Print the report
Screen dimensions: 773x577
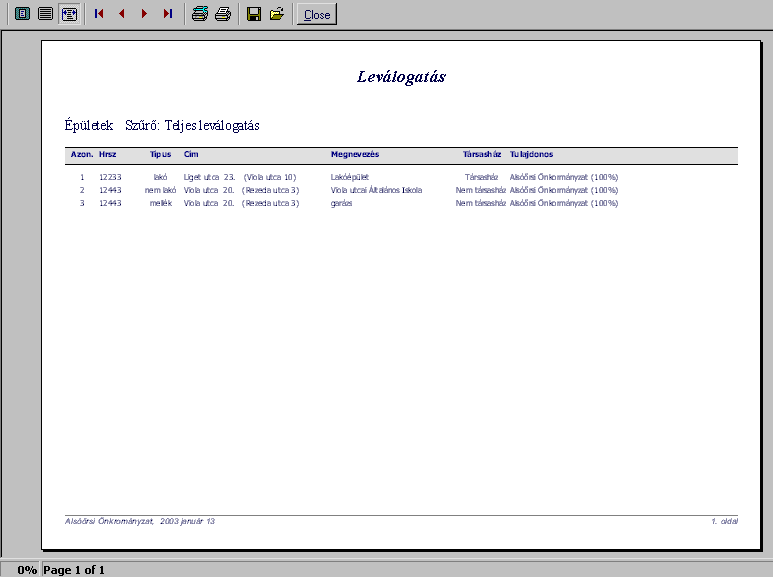[x=223, y=14]
